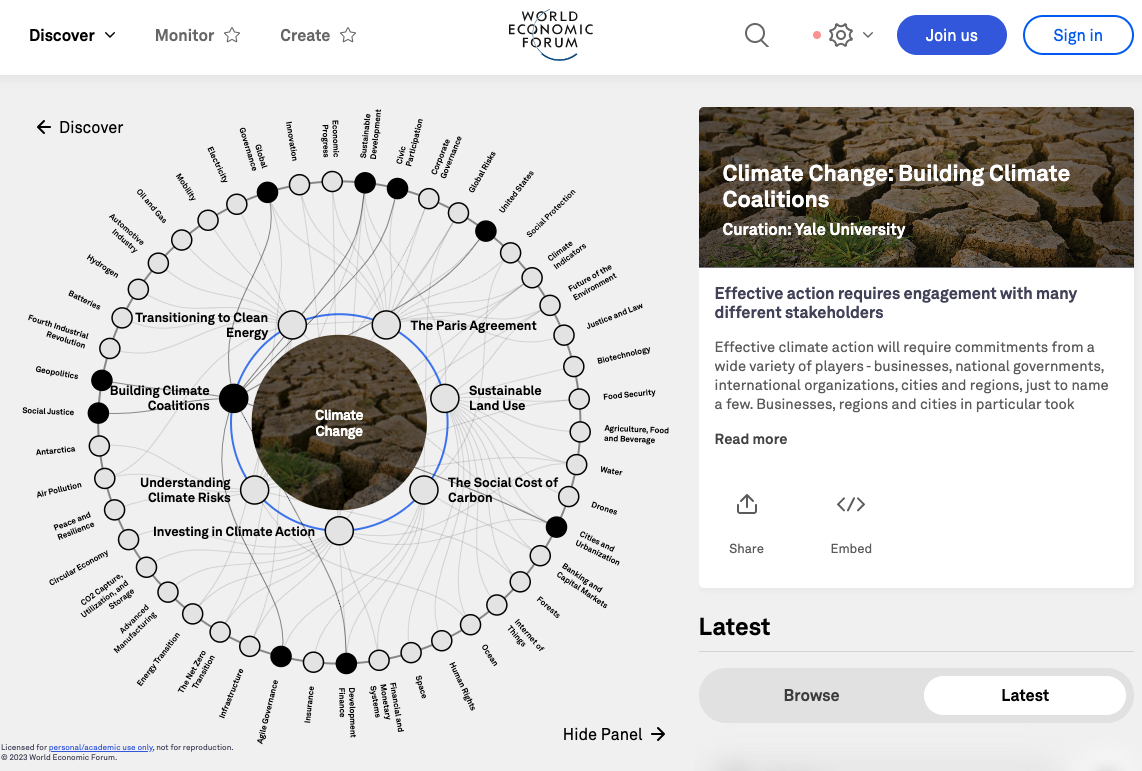Image resolution: width=1142 pixels, height=771 pixels.
Task: Select the Cities and Urbanization node
Action: [556, 527]
